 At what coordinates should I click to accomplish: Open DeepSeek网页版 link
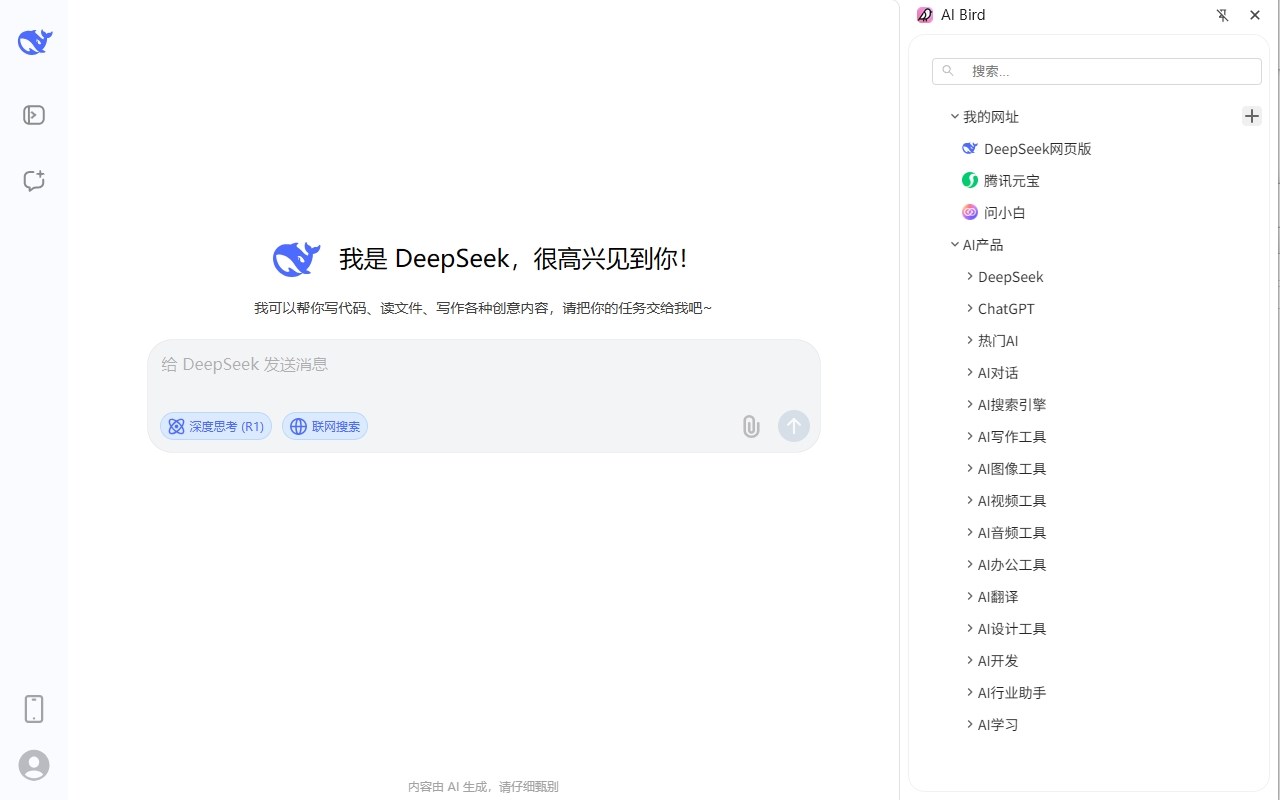click(x=1037, y=149)
